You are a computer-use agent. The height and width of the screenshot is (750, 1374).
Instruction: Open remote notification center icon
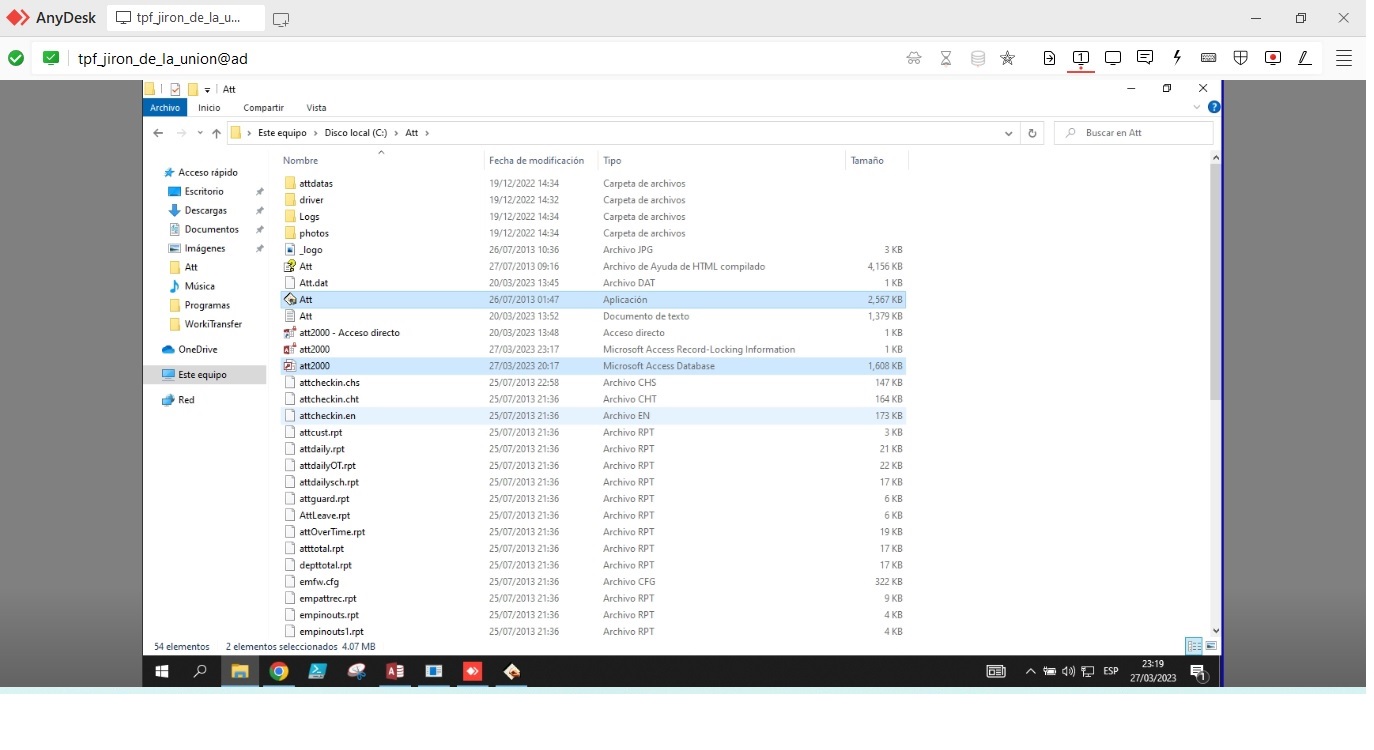pyautogui.click(x=1198, y=672)
